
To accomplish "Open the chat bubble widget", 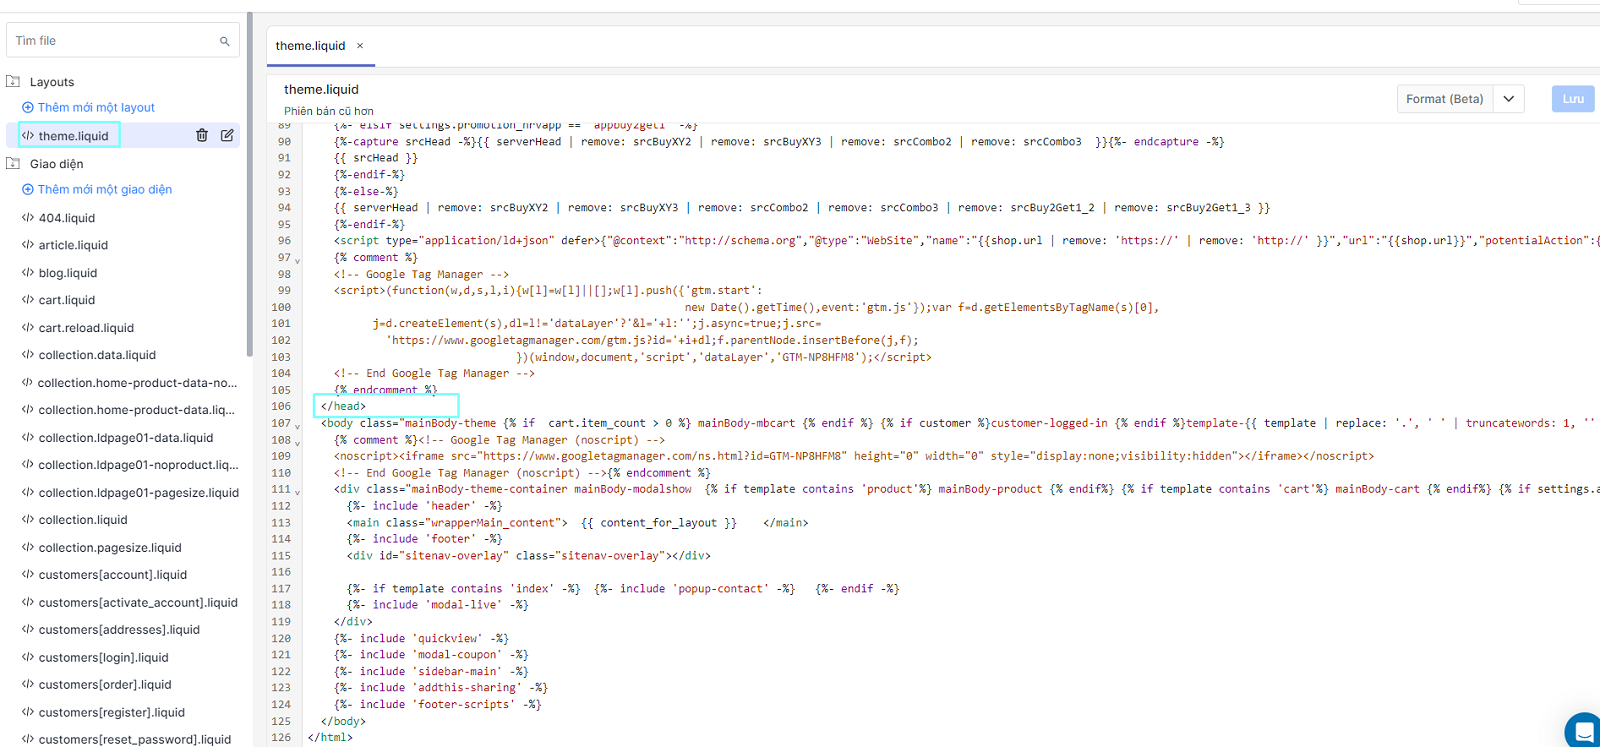I will click(x=1584, y=731).
